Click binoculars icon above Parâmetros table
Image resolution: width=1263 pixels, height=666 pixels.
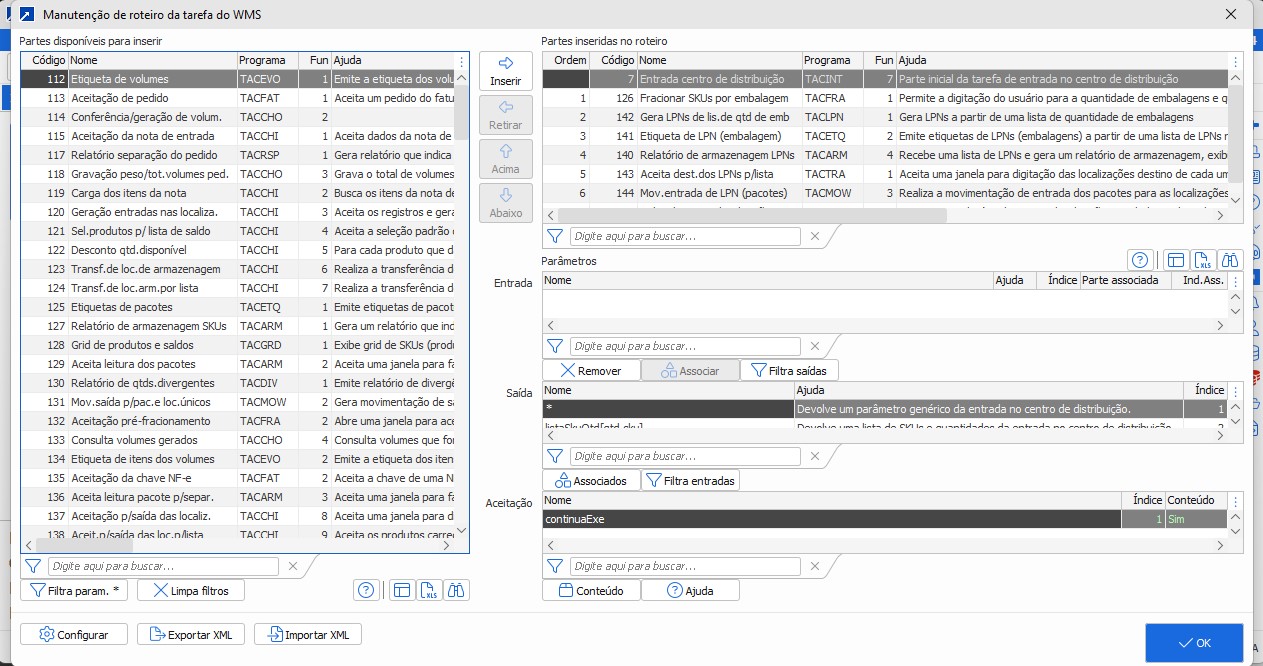[1231, 260]
